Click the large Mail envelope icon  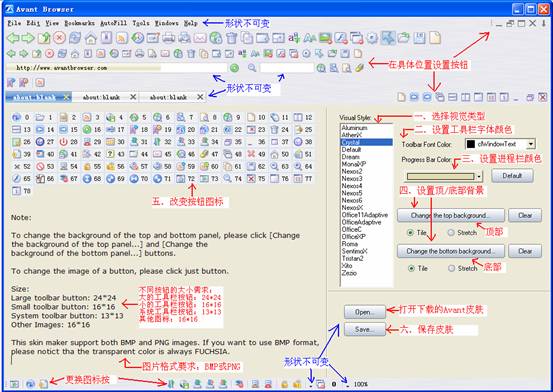200,38
